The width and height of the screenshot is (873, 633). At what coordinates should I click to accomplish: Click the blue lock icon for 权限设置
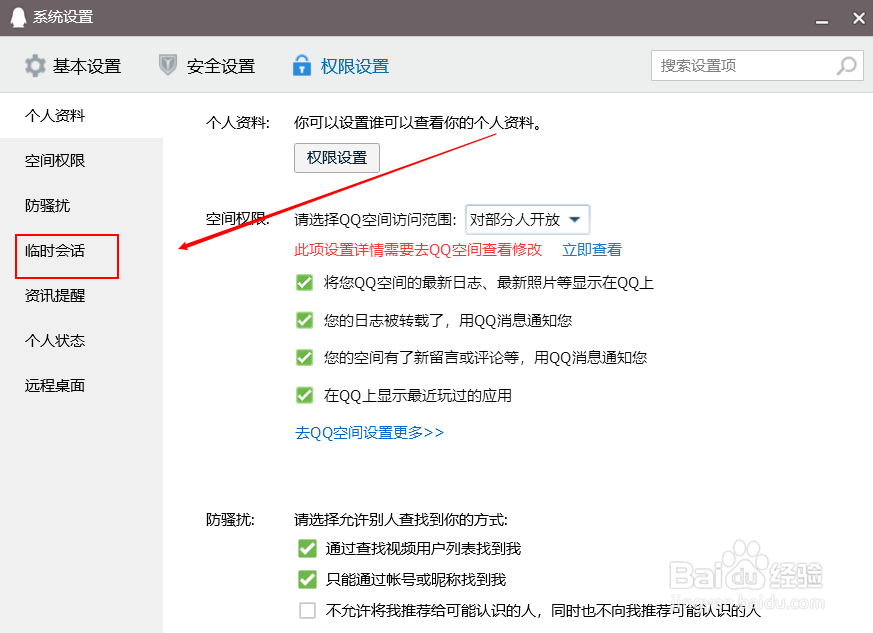(x=301, y=65)
